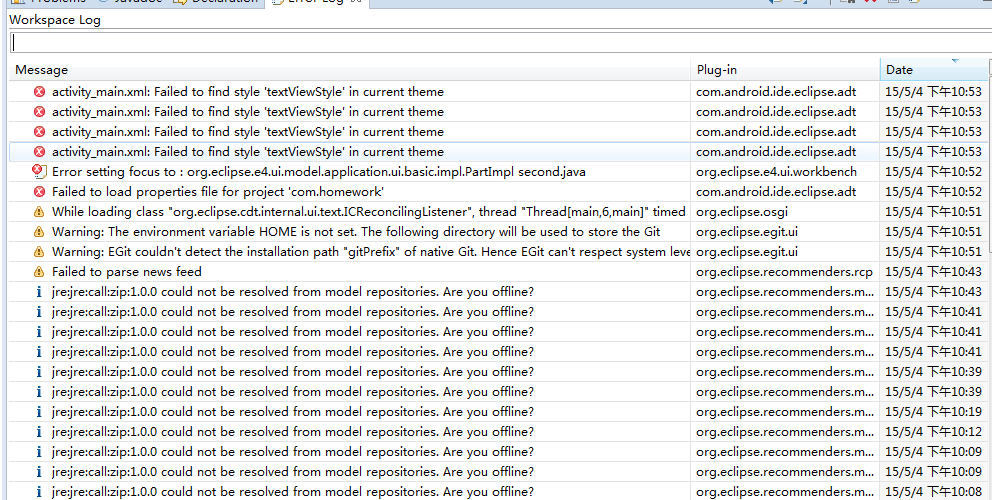Click the warning icon beside 'Failed to parse news feed'
Screen dimensions: 992x500
39,272
